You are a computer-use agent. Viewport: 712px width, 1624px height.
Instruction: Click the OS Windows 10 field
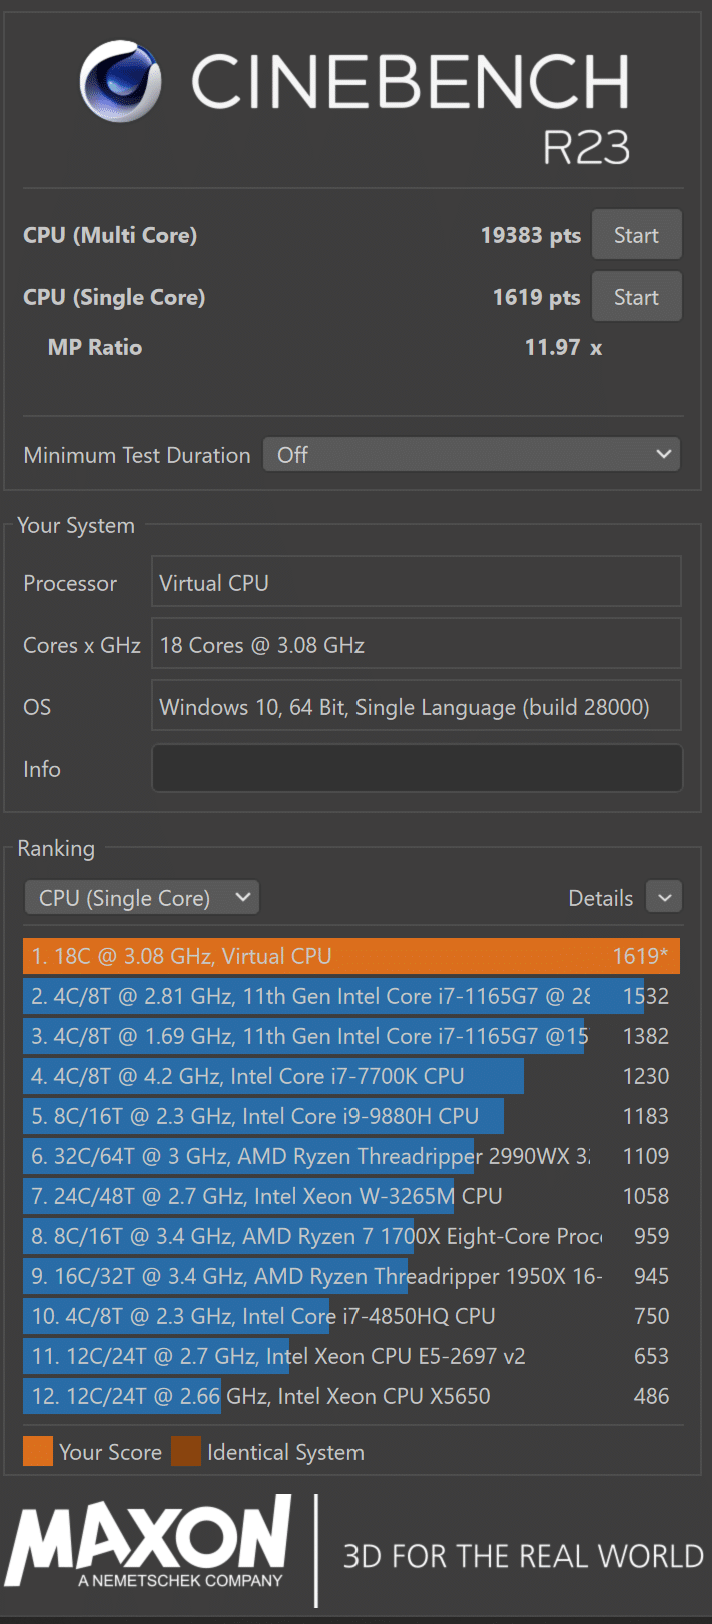[x=416, y=707]
